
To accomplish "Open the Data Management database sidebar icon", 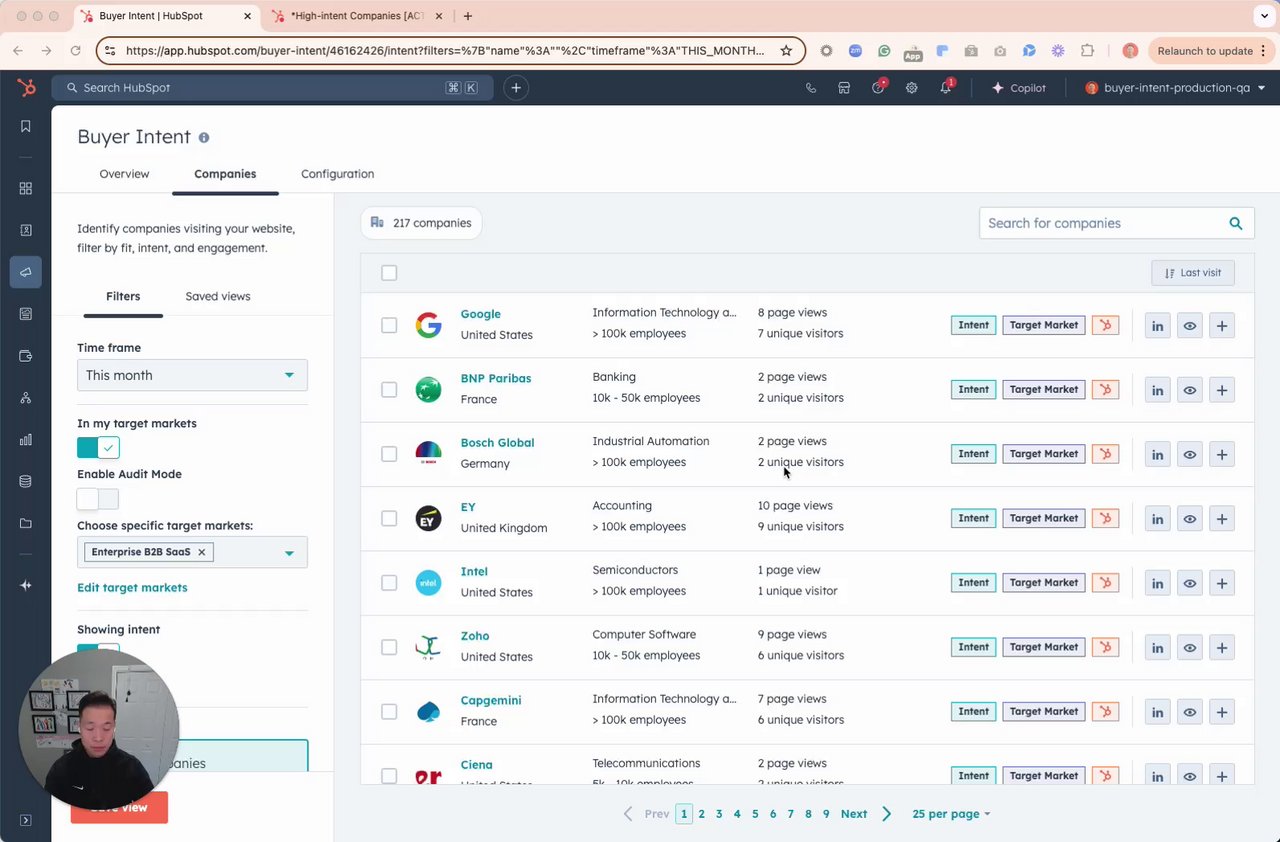I will pos(26,482).
